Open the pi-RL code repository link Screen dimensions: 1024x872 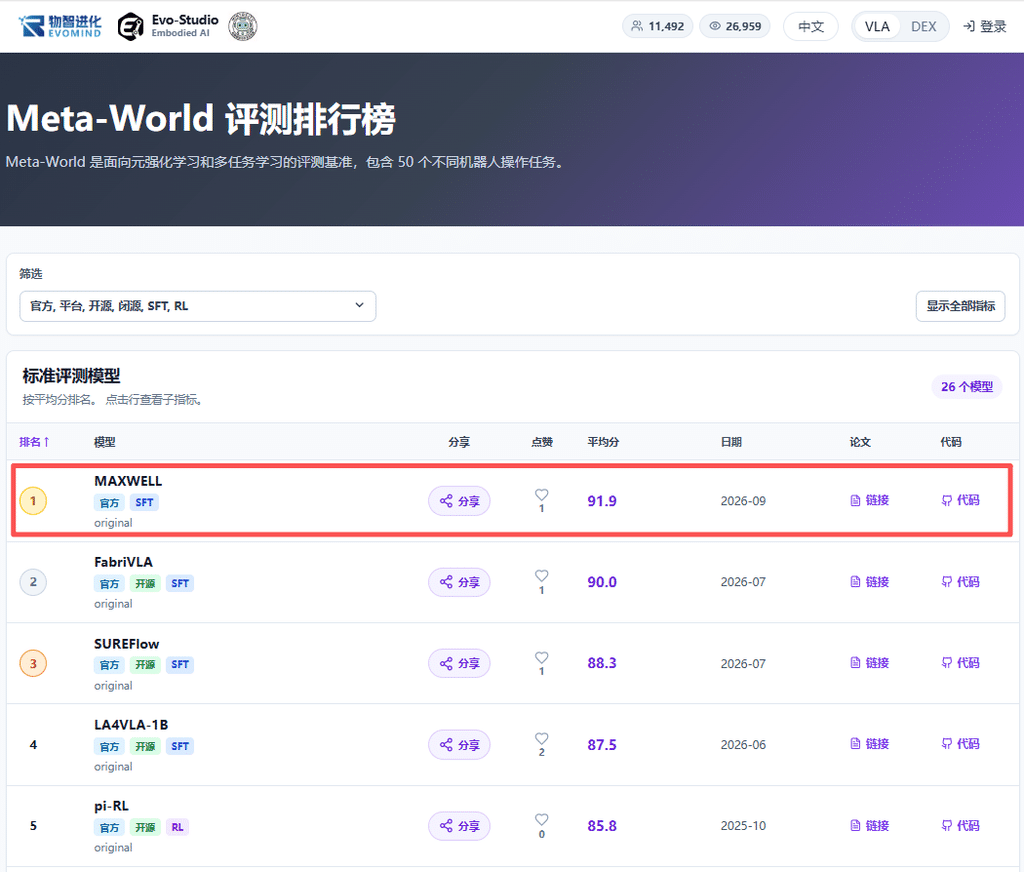tap(960, 825)
